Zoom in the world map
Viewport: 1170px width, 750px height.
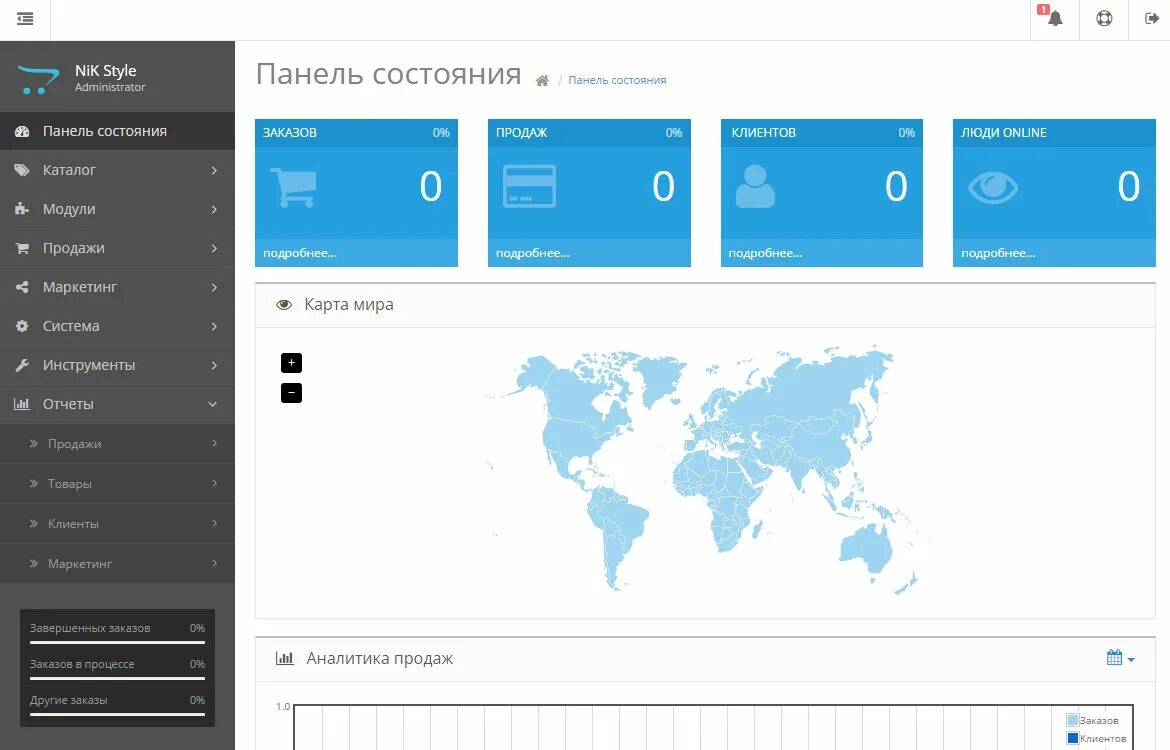[291, 363]
